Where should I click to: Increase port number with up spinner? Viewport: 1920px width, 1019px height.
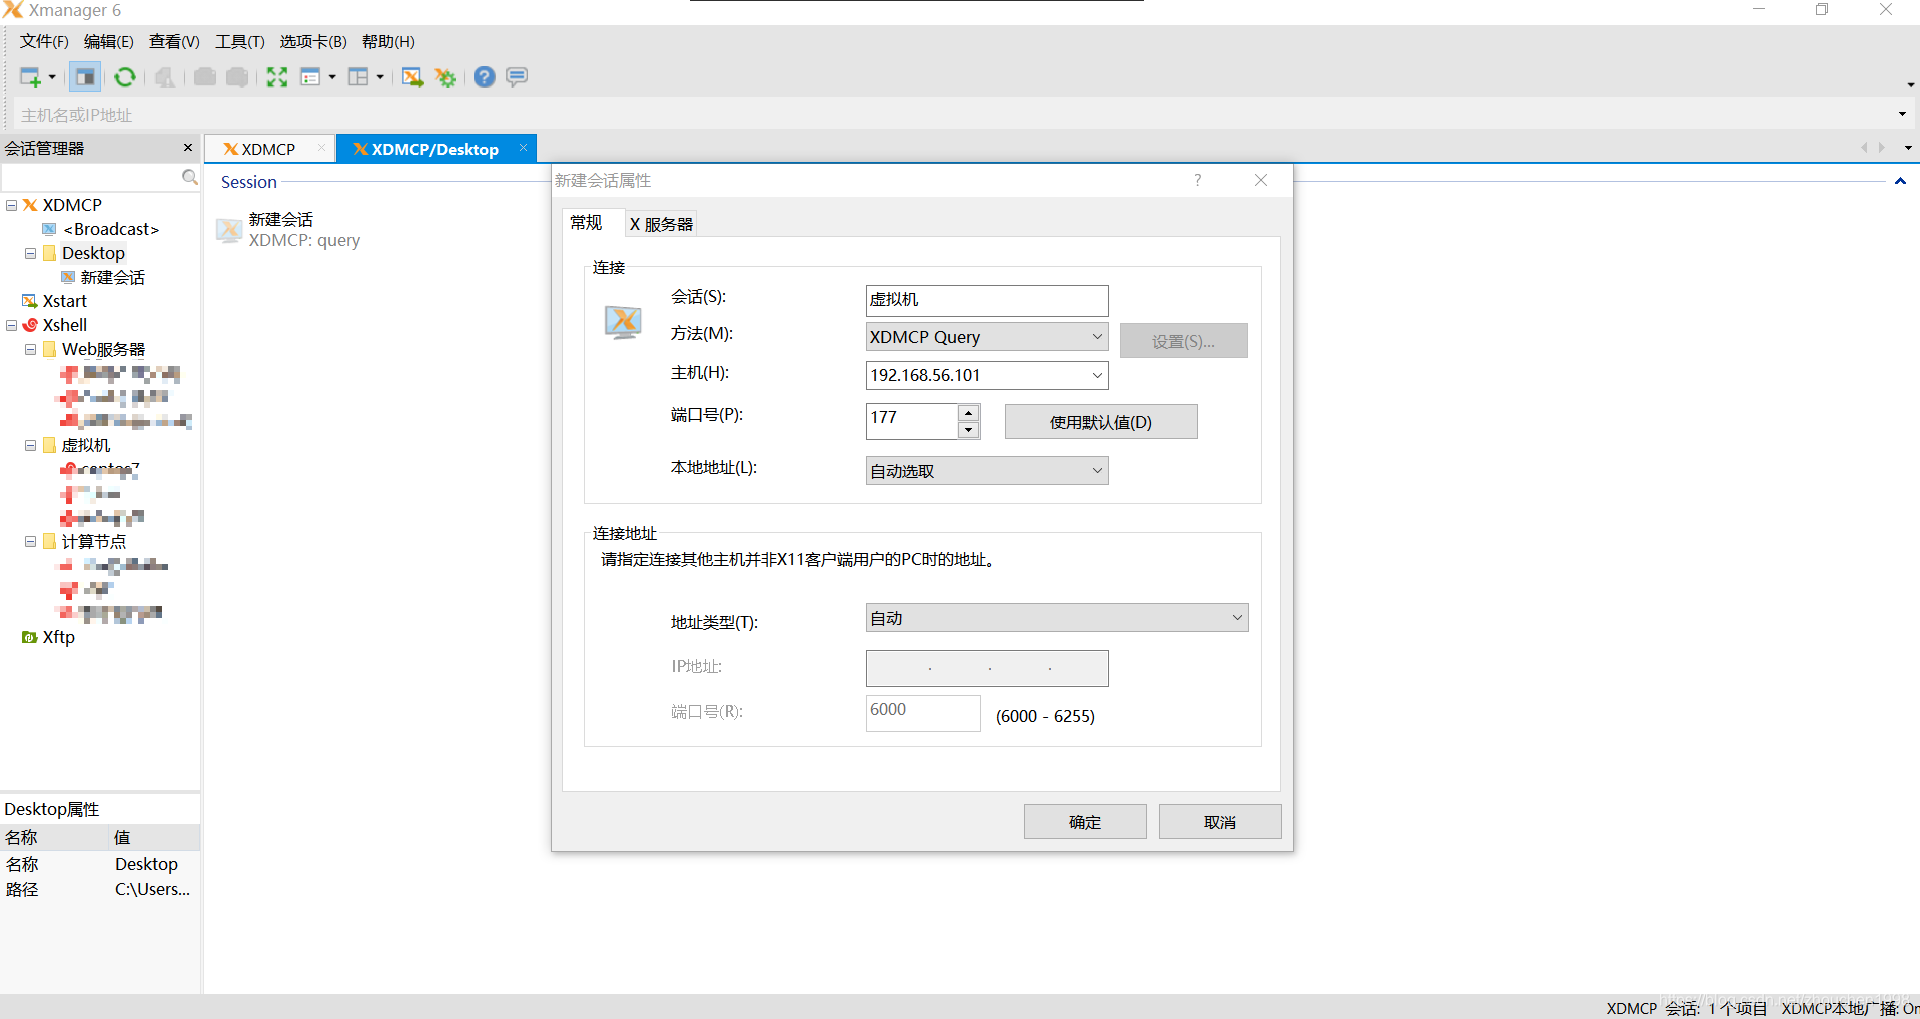968,413
